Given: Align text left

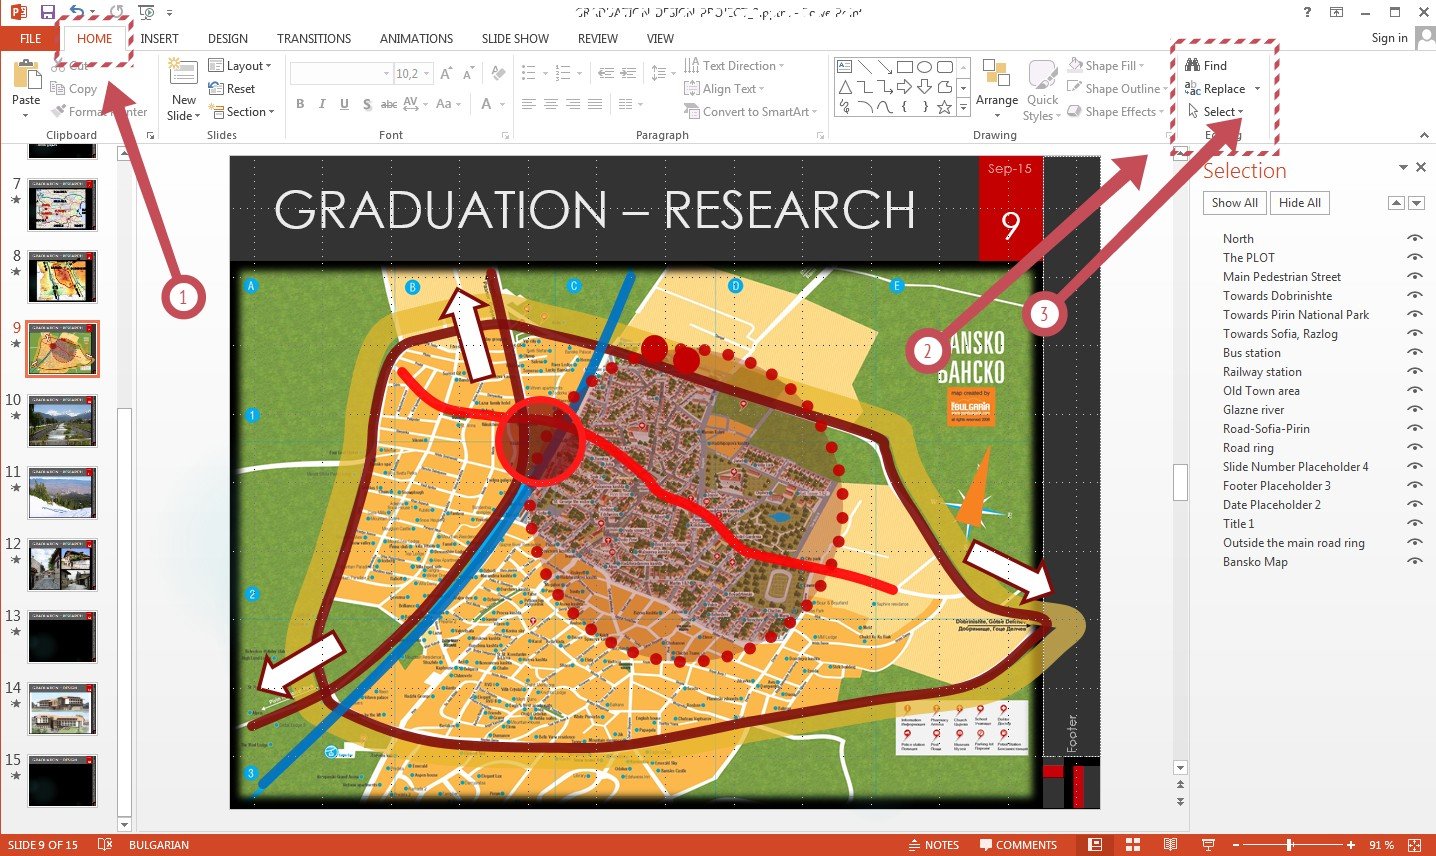Looking at the screenshot, I should [529, 104].
